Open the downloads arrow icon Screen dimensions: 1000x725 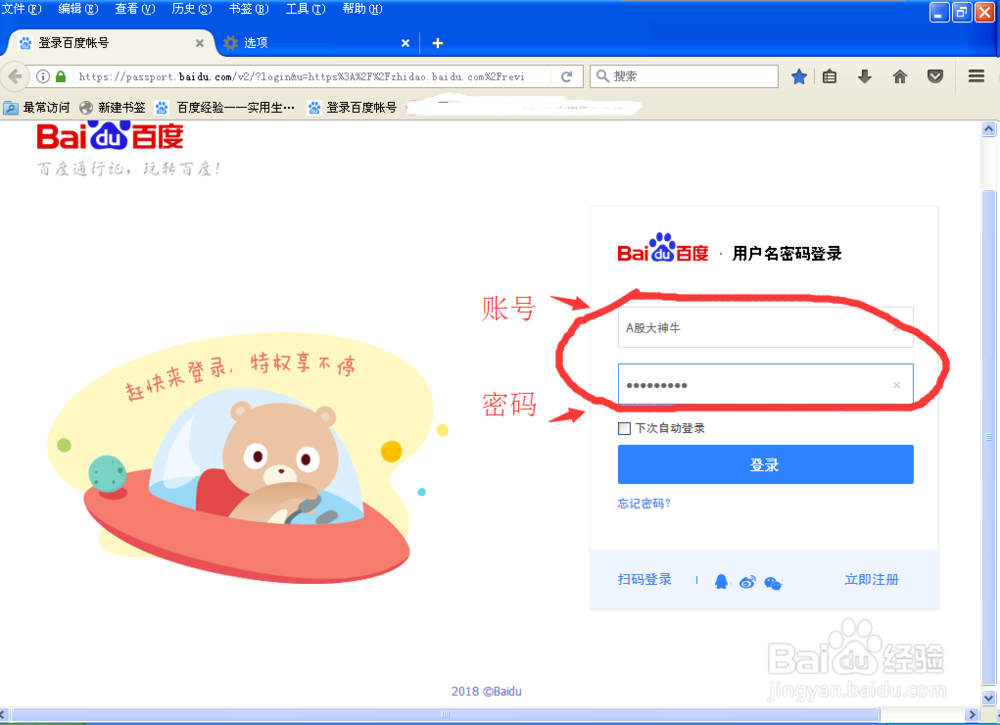pyautogui.click(x=865, y=77)
